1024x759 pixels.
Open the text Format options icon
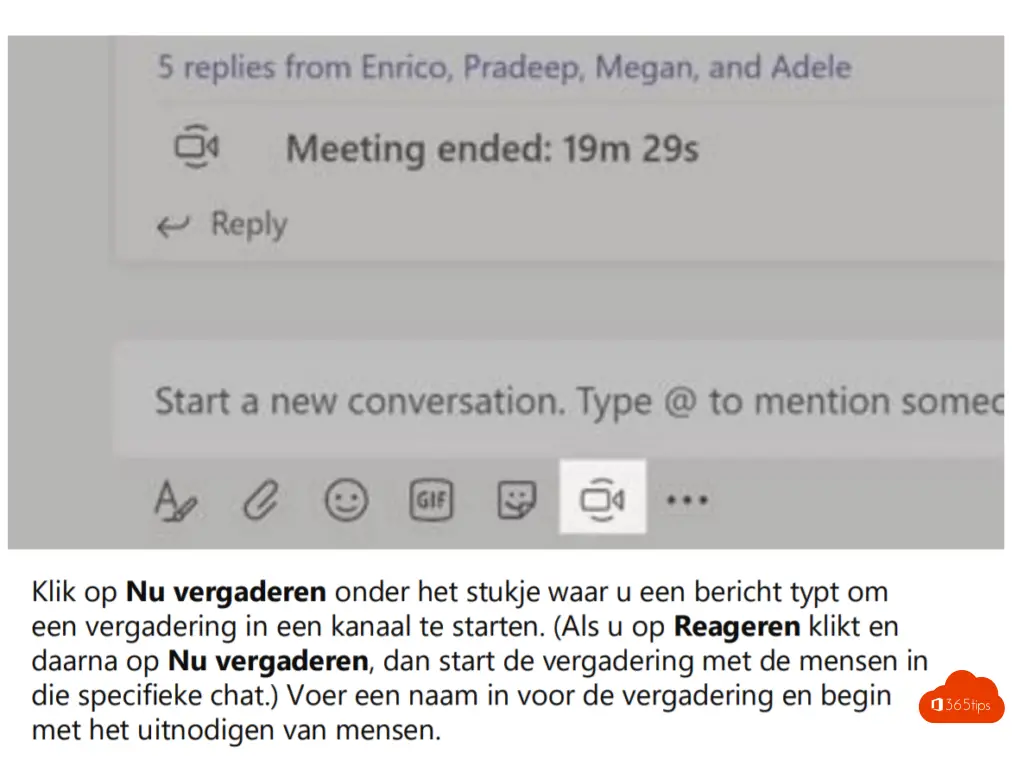pos(175,499)
